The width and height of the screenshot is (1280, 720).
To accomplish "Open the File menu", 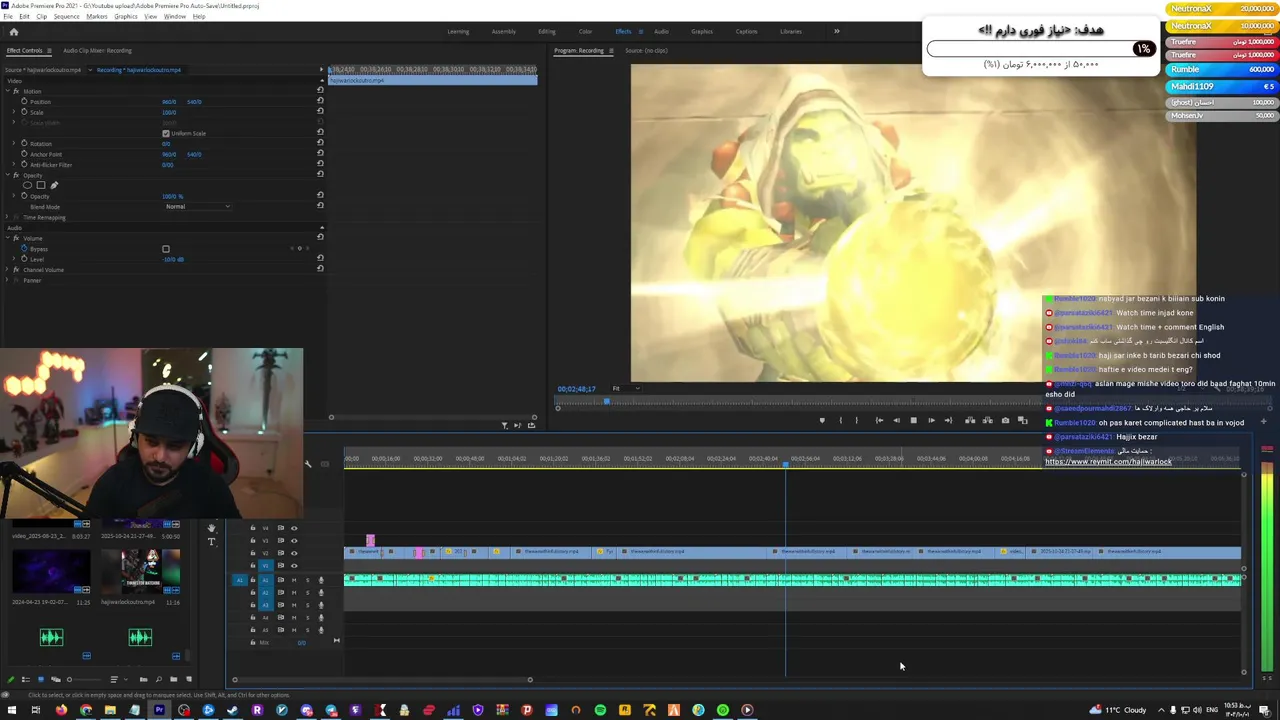I will click(8, 17).
